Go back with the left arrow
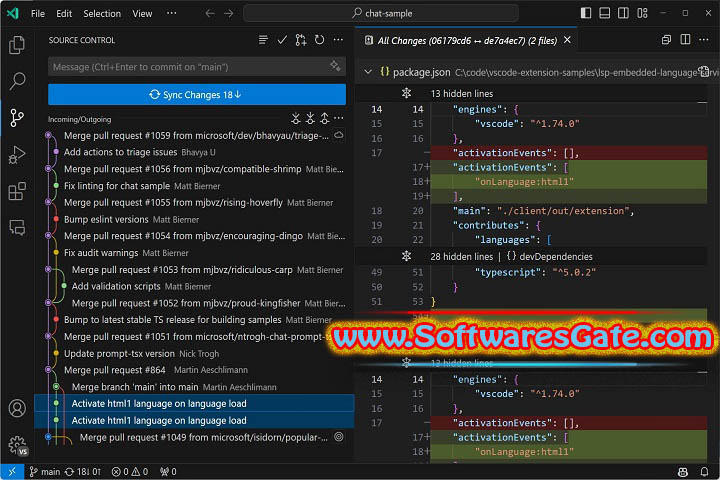Screen dimensions: 720x480 [210, 13]
